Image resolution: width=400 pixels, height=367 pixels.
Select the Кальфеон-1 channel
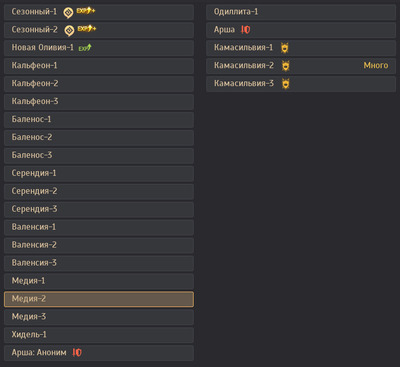tap(99, 66)
